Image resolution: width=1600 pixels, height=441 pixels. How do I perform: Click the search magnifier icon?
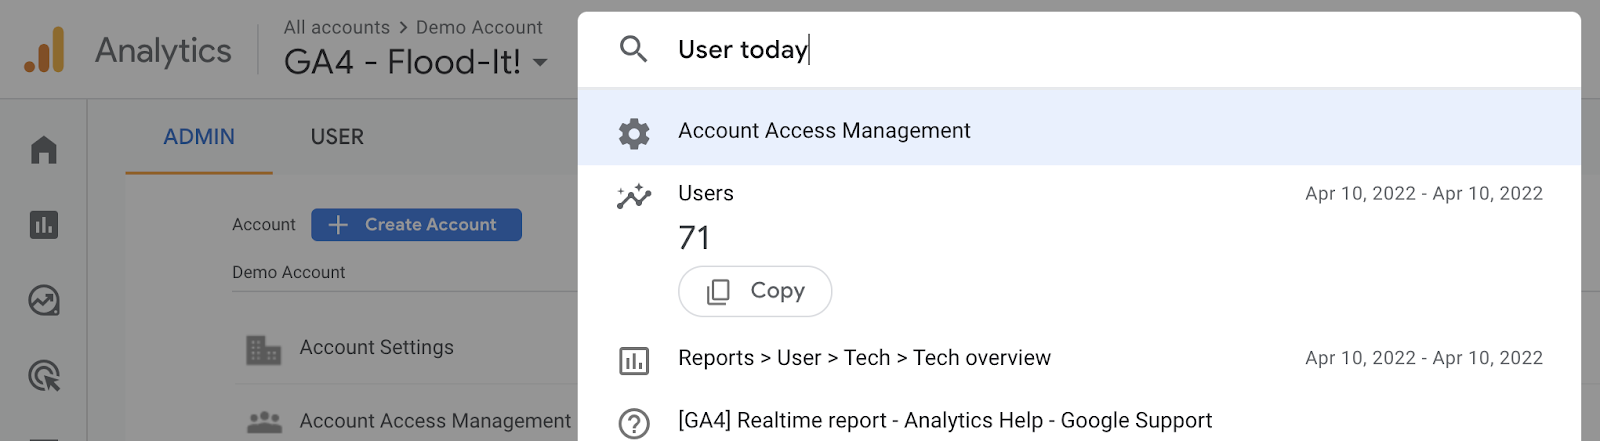(x=634, y=49)
